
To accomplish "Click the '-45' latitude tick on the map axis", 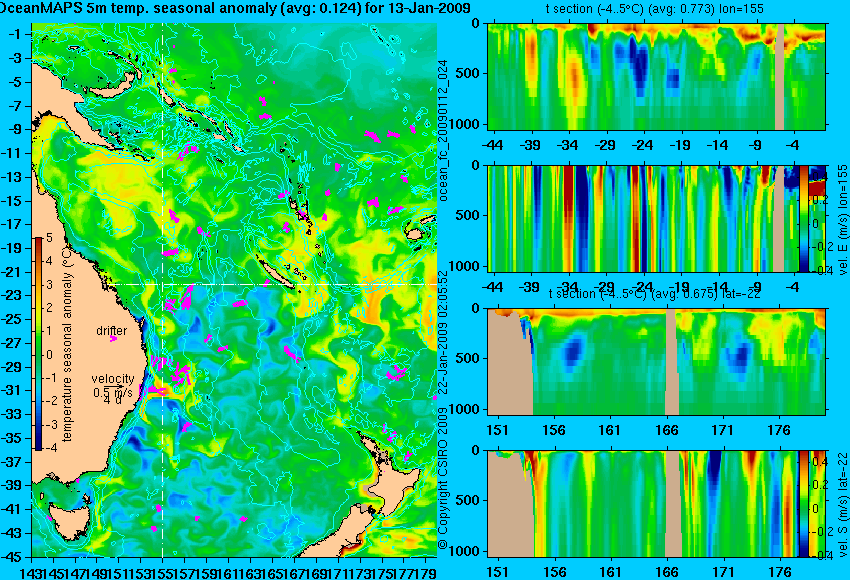I will (12, 557).
